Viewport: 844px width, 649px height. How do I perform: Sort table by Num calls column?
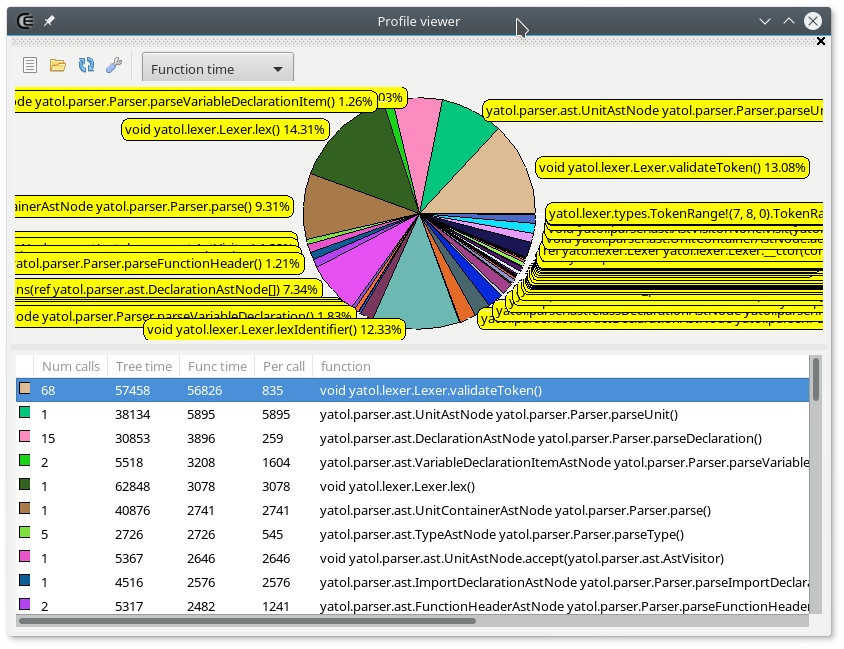[70, 366]
